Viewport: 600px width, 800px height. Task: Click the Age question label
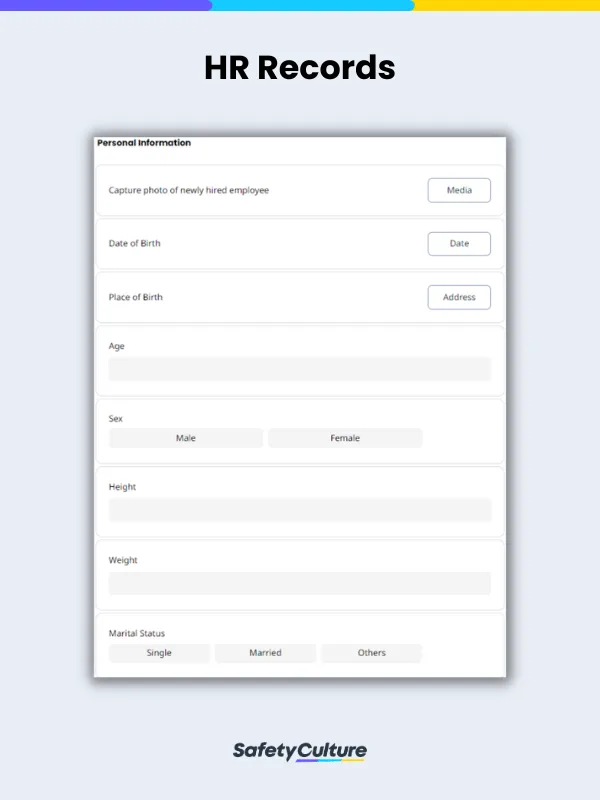[x=116, y=346]
